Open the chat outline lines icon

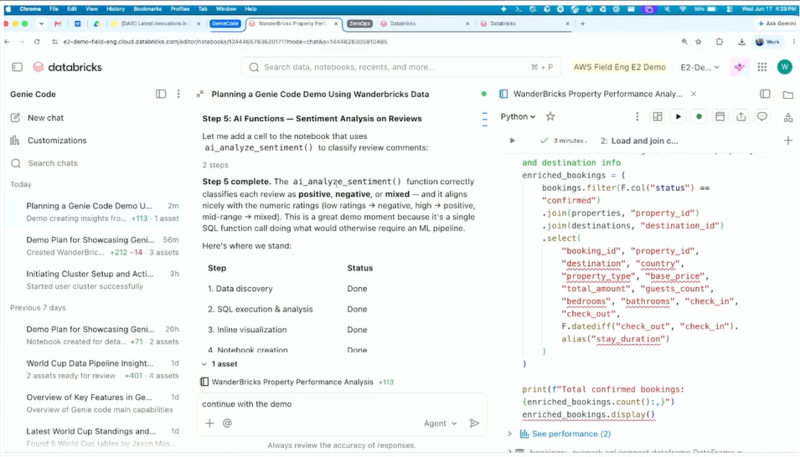485,119
